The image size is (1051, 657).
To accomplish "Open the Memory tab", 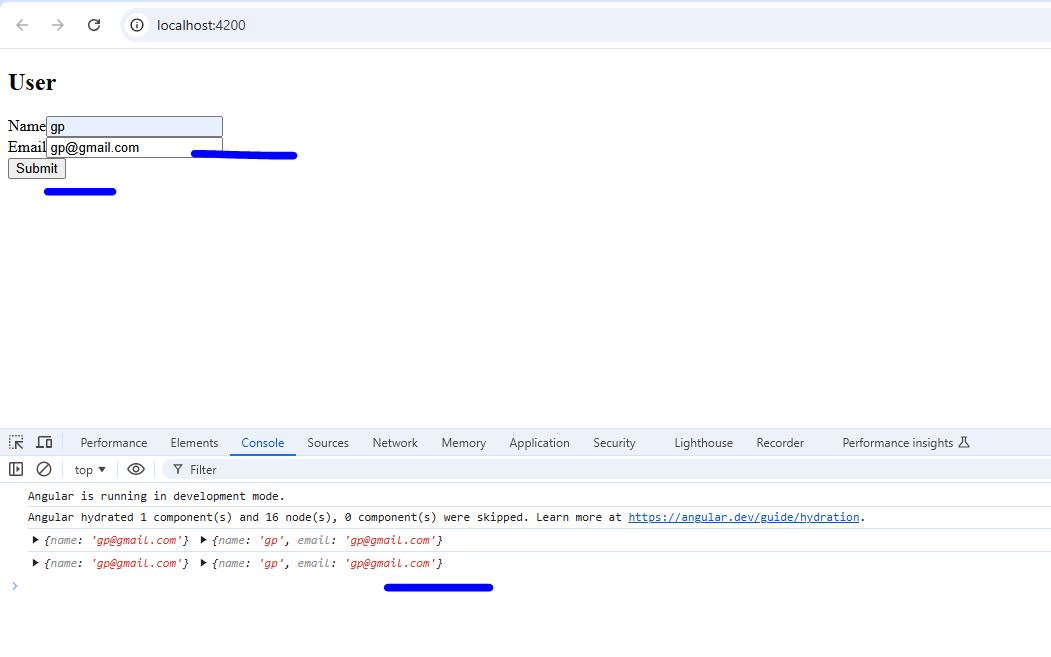I will [464, 443].
